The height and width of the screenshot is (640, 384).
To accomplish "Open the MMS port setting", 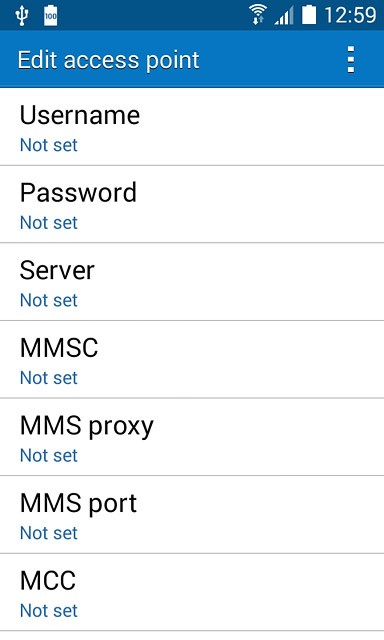I will (x=192, y=515).
